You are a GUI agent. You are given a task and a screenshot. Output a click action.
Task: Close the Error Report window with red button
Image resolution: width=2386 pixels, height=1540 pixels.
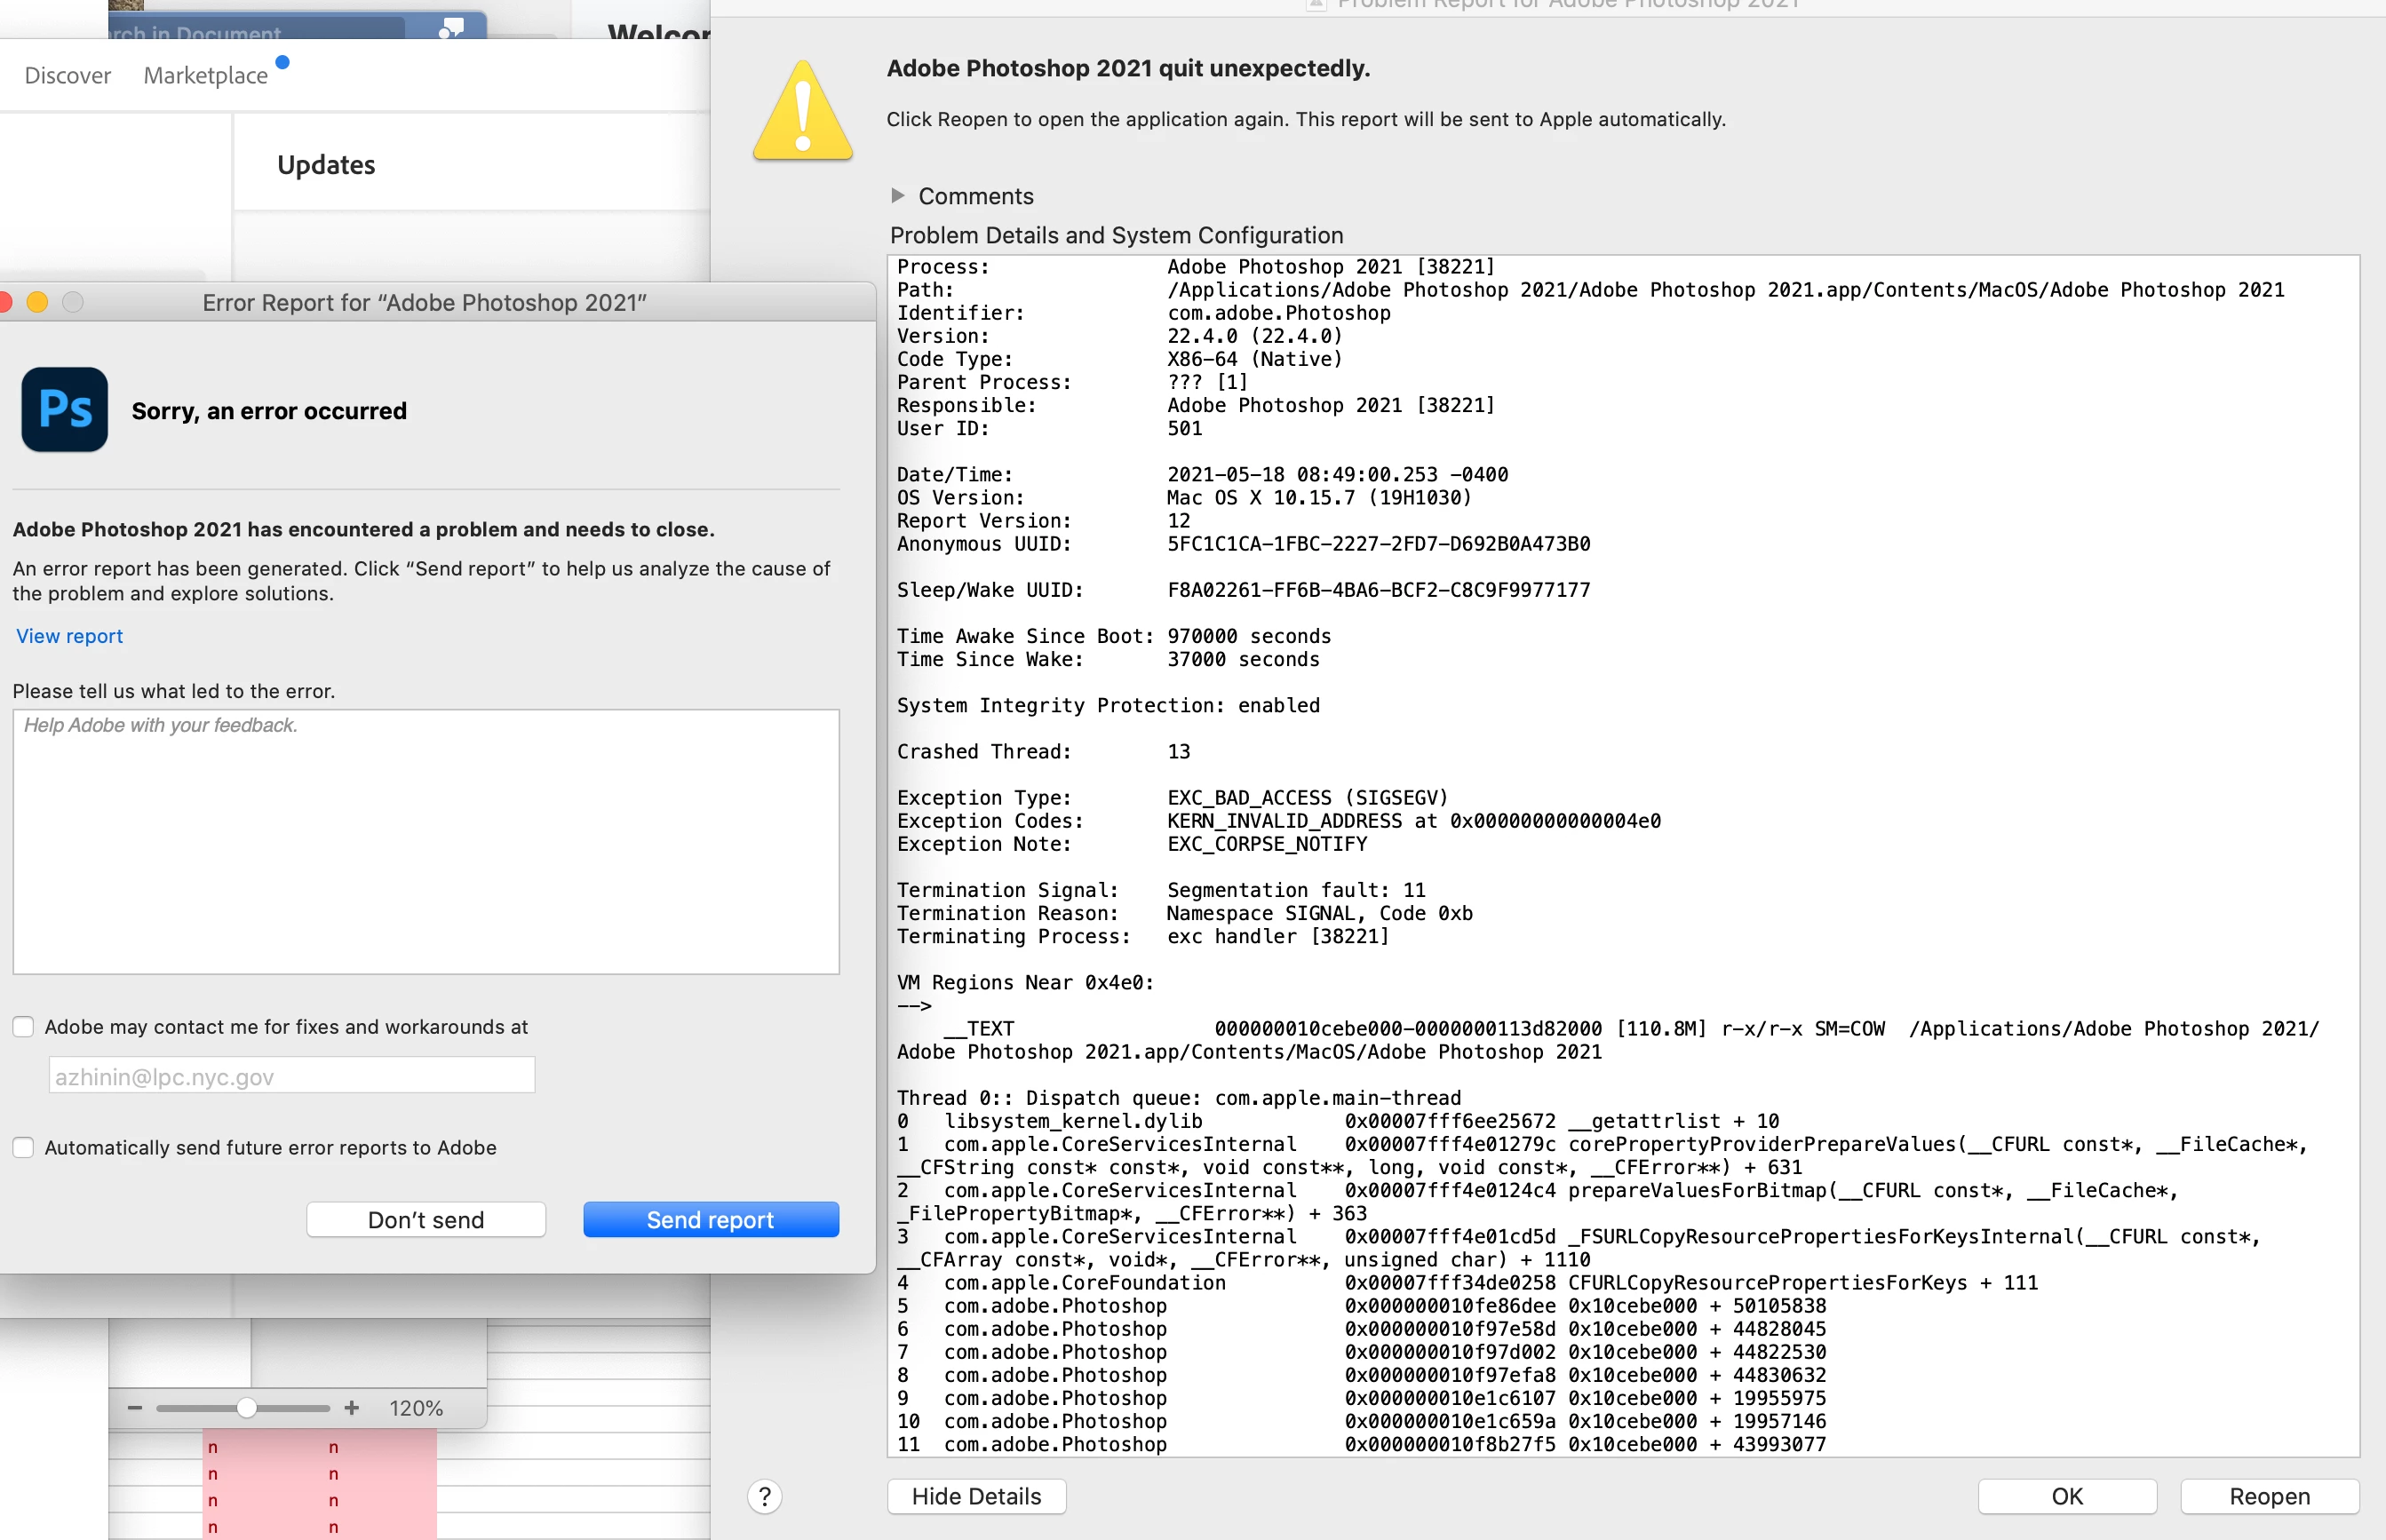coord(5,302)
